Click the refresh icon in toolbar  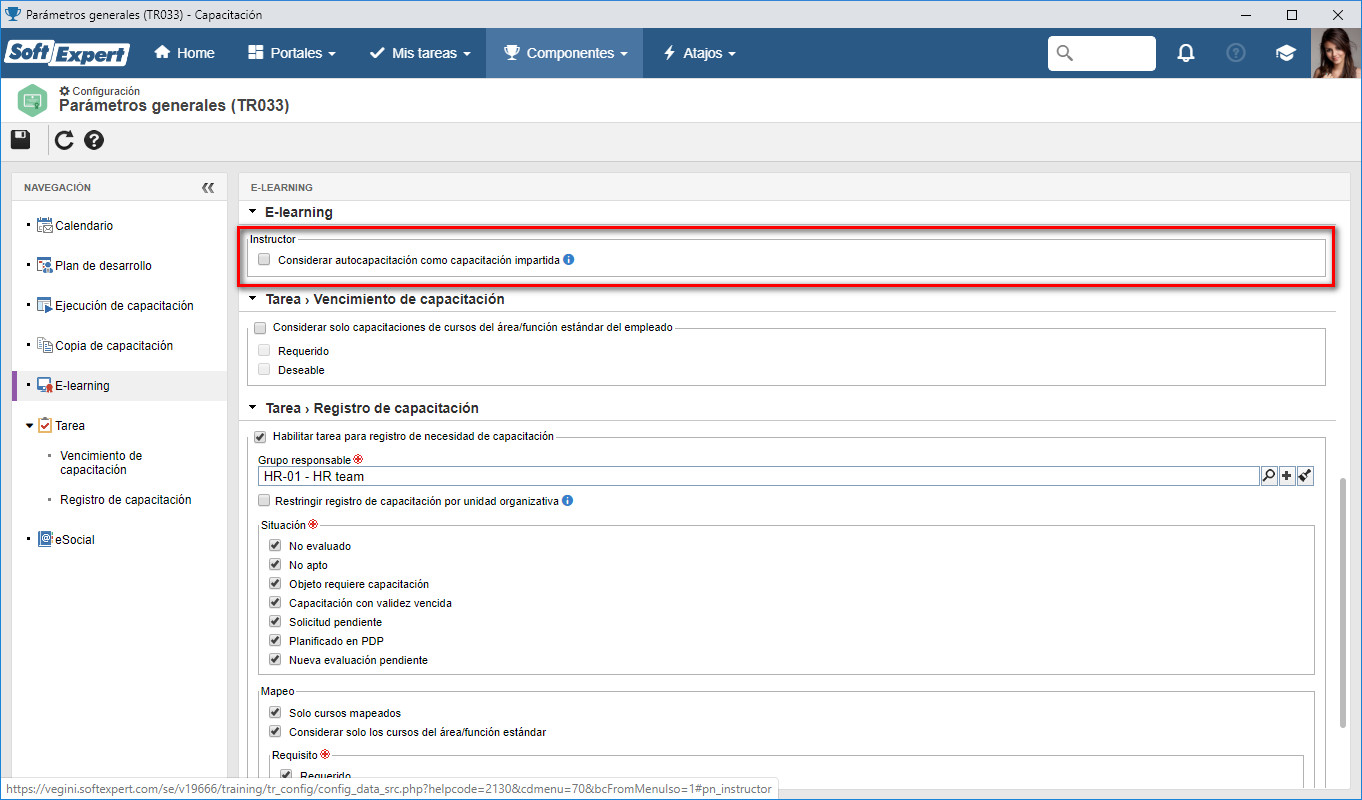click(x=64, y=140)
